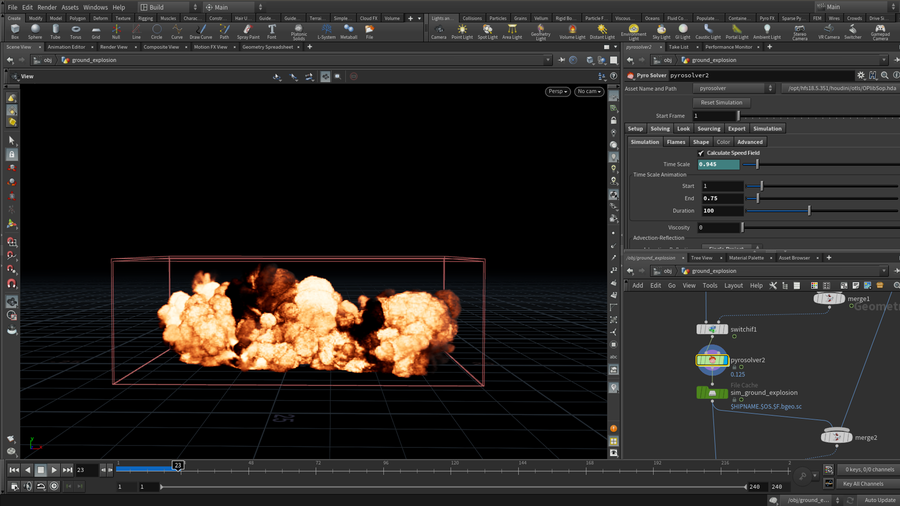Image resolution: width=900 pixels, height=506 pixels.
Task: Add a Sky Light from the shelf
Action: (661, 31)
